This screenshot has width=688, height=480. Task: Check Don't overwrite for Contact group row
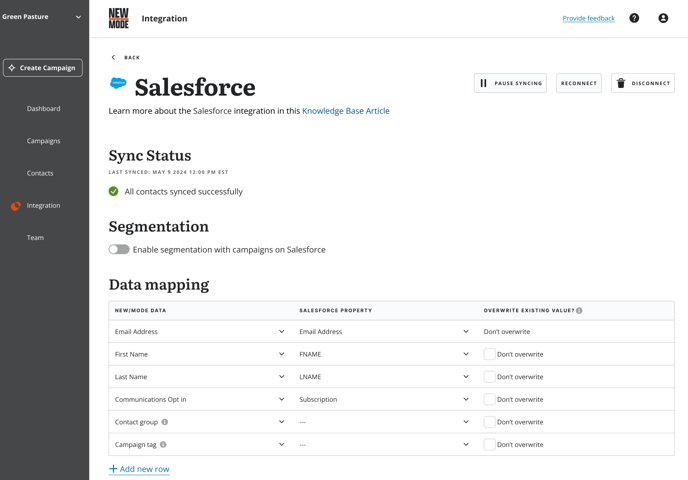(x=489, y=422)
